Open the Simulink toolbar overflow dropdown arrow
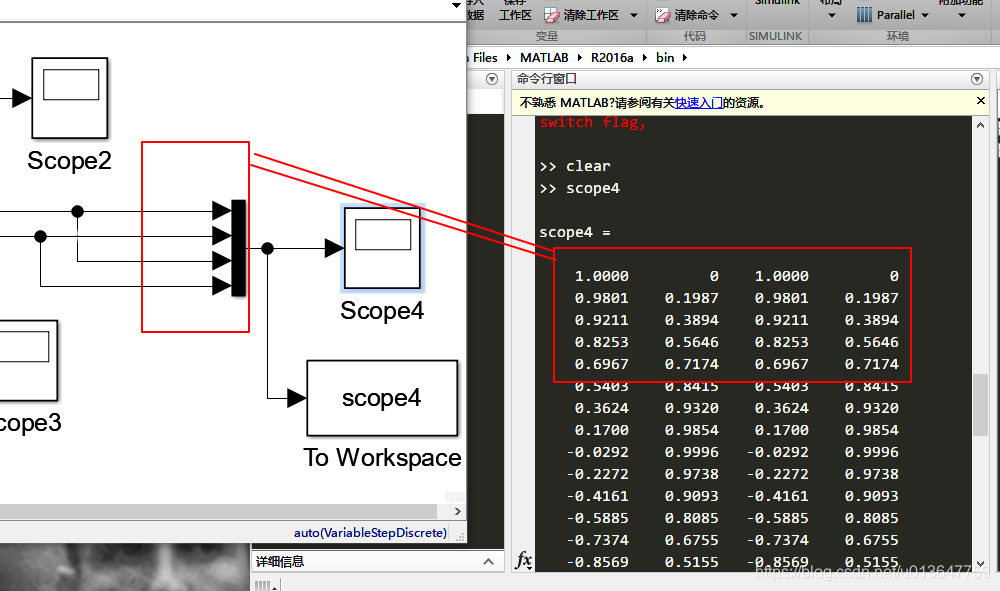The height and width of the screenshot is (591, 1000). coord(456,5)
